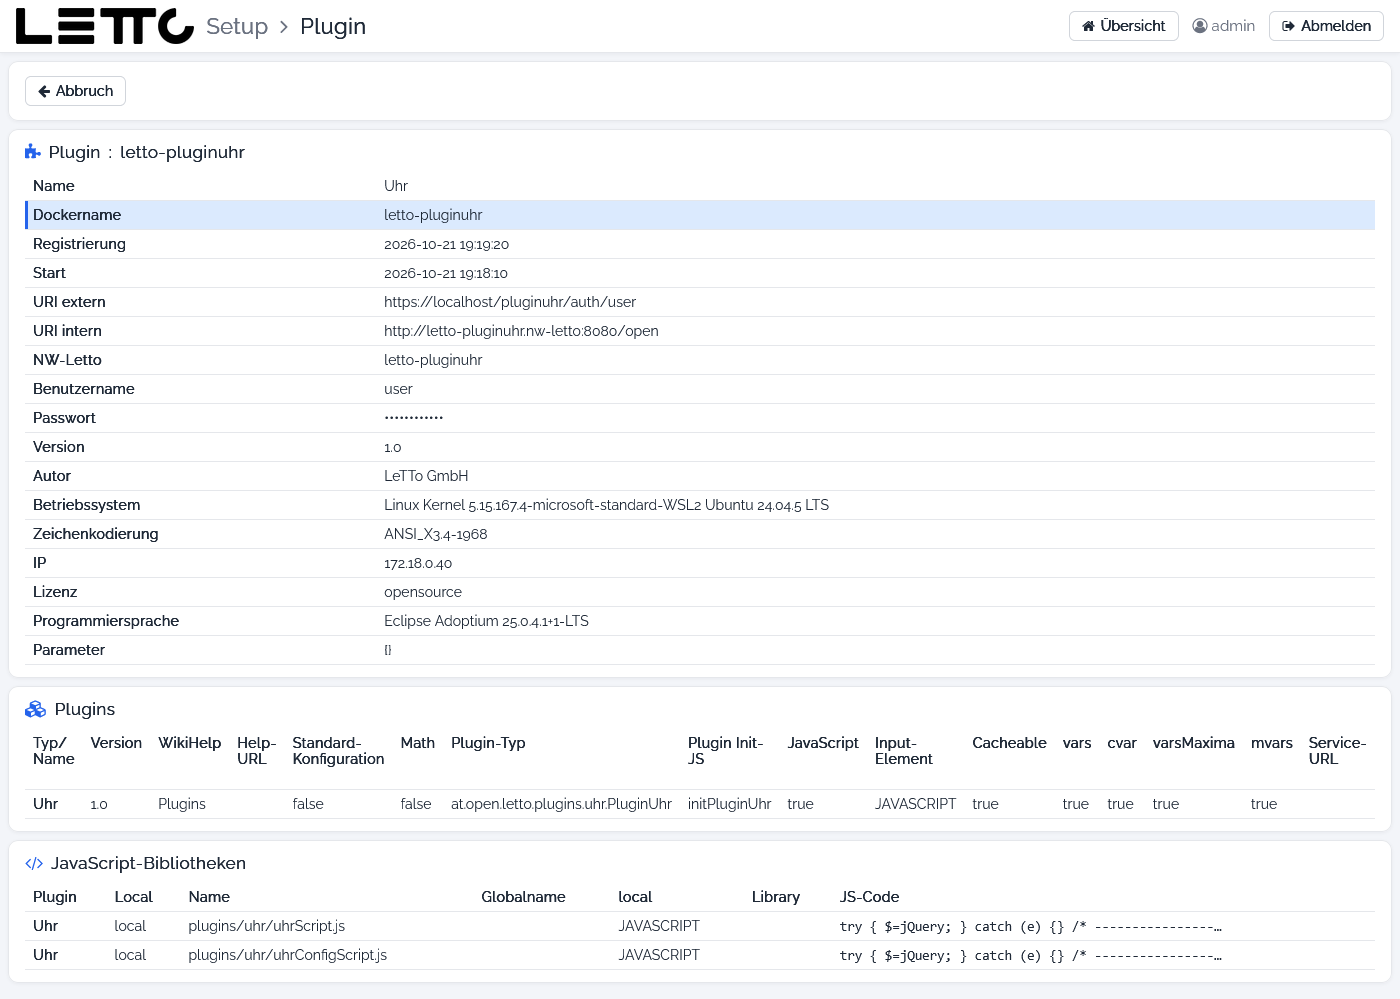1400x999 pixels.
Task: Click the Zeichenkodierung value ANSI_X3.4-1968
Action: pos(436,534)
